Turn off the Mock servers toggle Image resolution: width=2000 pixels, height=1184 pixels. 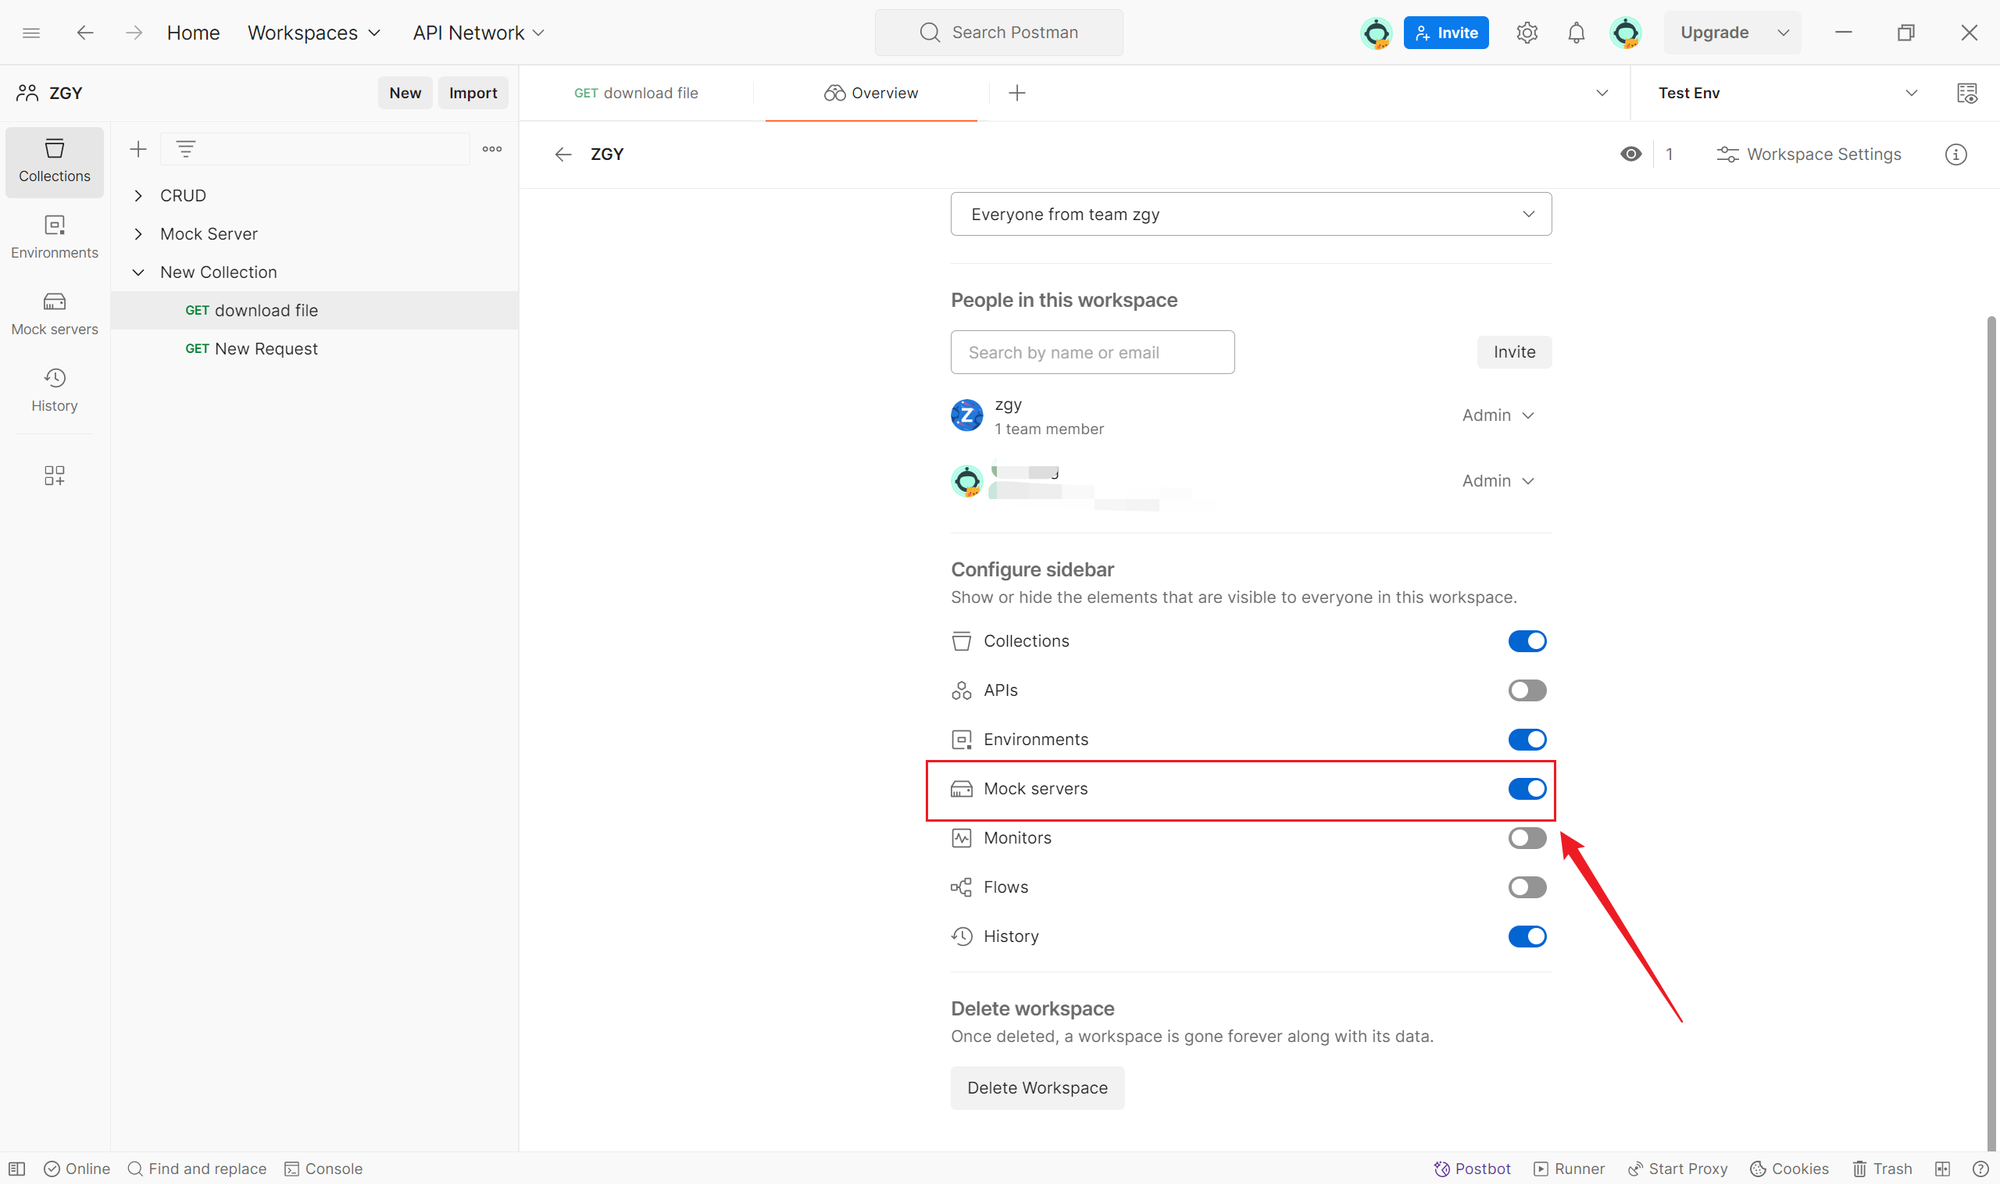point(1527,789)
